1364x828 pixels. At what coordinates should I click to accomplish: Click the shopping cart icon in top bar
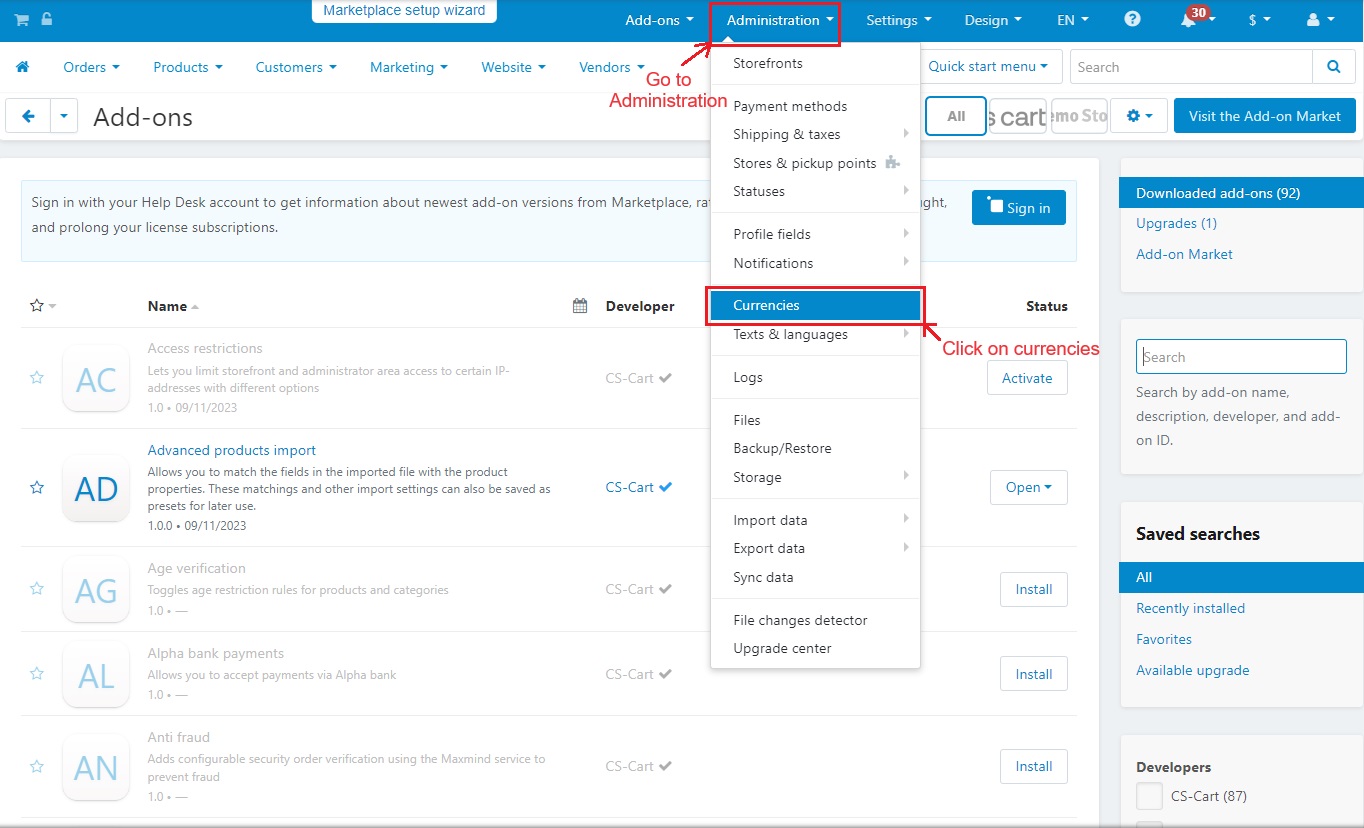pyautogui.click(x=21, y=20)
